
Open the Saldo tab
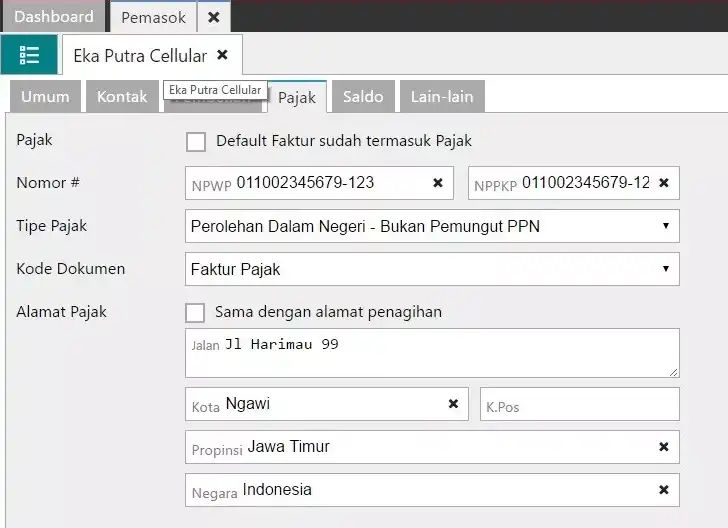363,97
